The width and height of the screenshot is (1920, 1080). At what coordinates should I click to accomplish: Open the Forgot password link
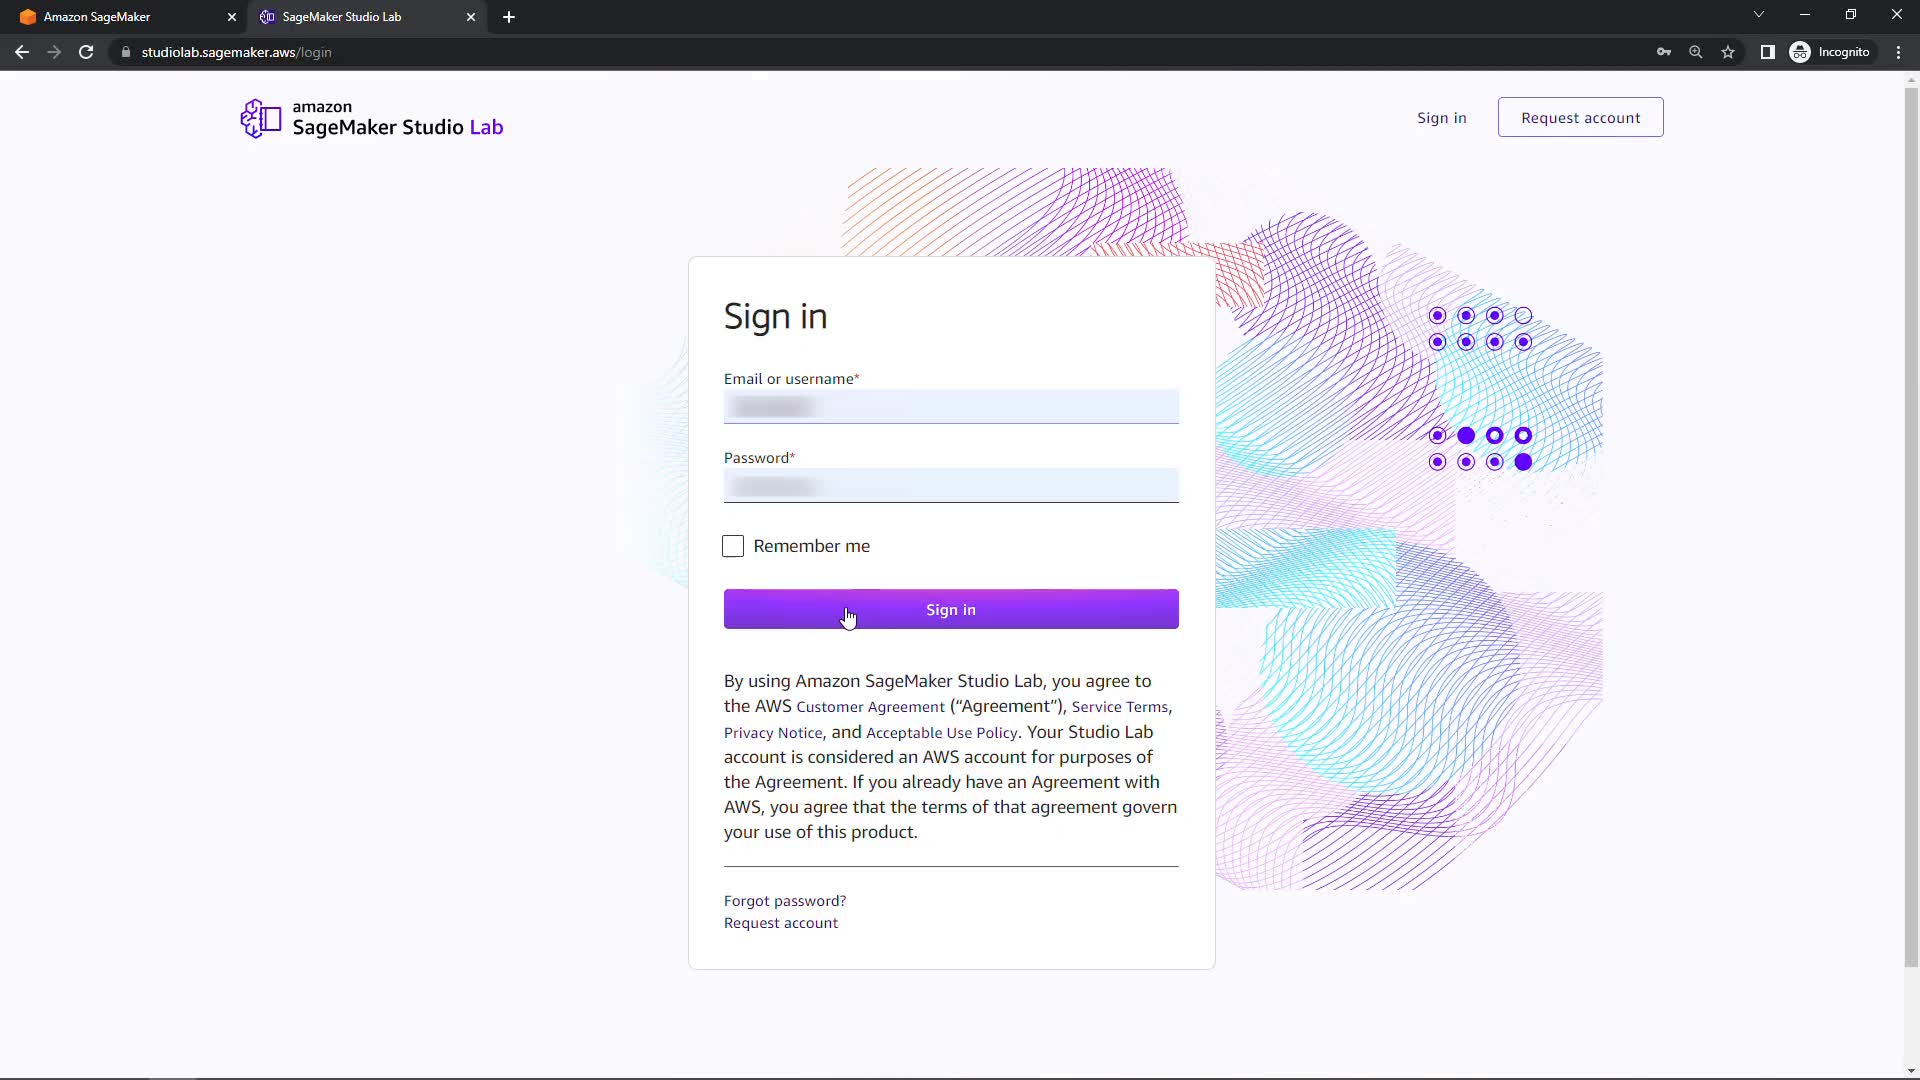pyautogui.click(x=785, y=901)
